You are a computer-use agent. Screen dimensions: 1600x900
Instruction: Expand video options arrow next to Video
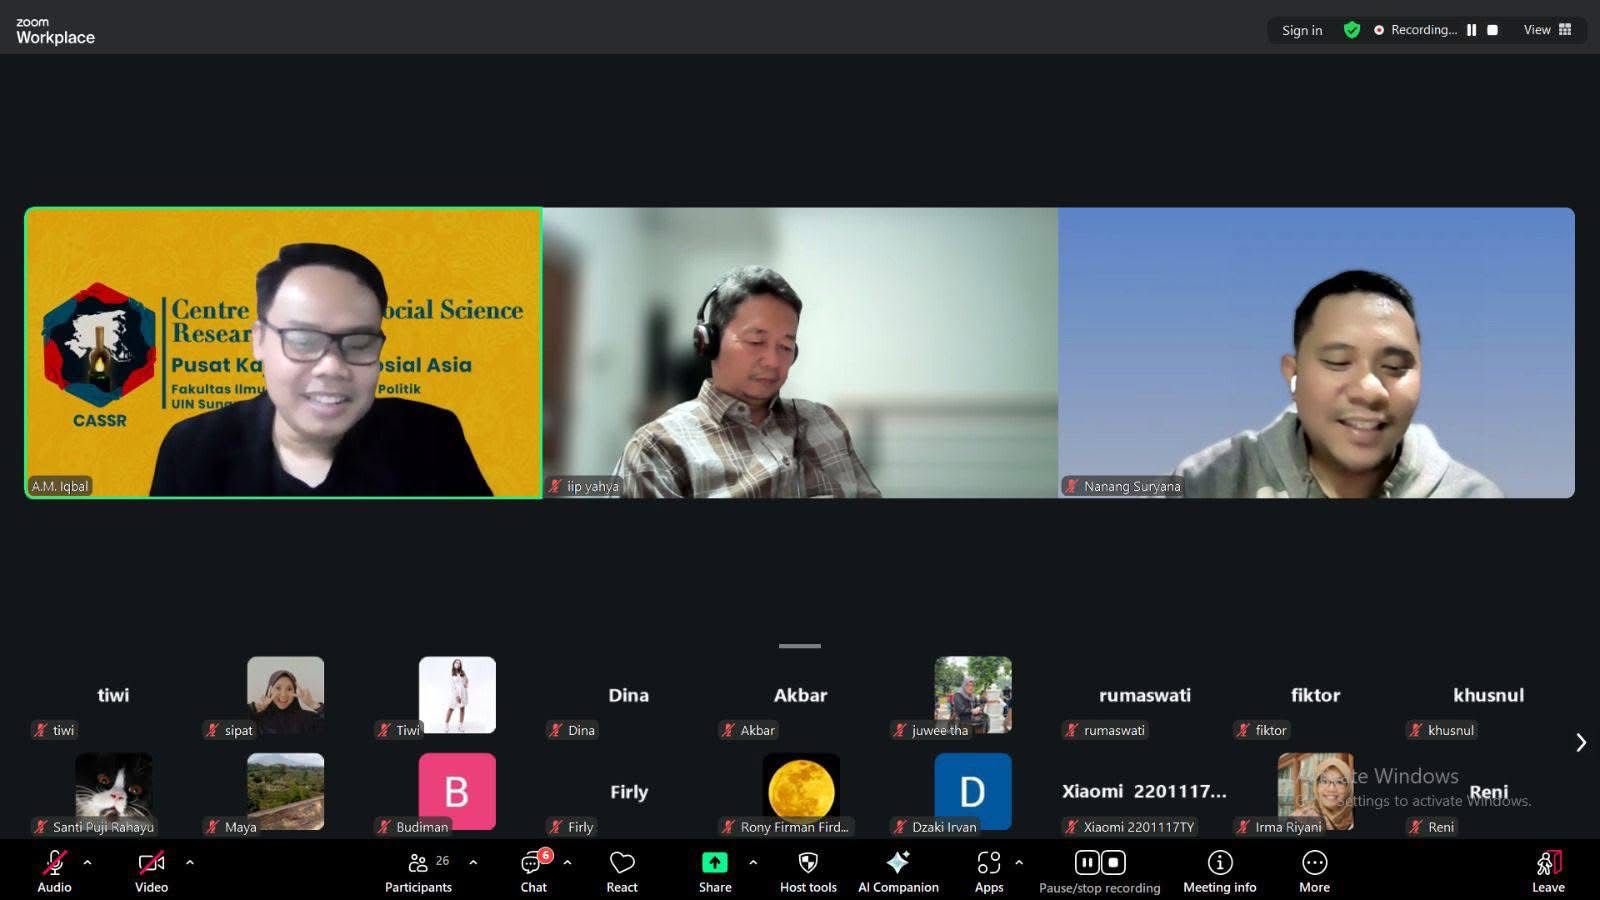pyautogui.click(x=190, y=862)
